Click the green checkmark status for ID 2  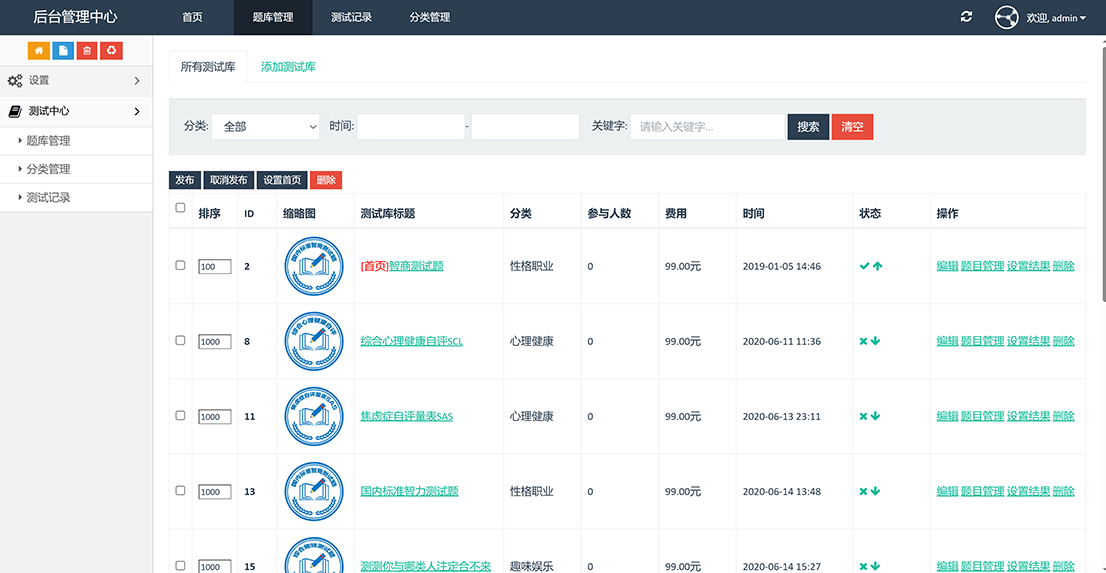[x=863, y=266]
